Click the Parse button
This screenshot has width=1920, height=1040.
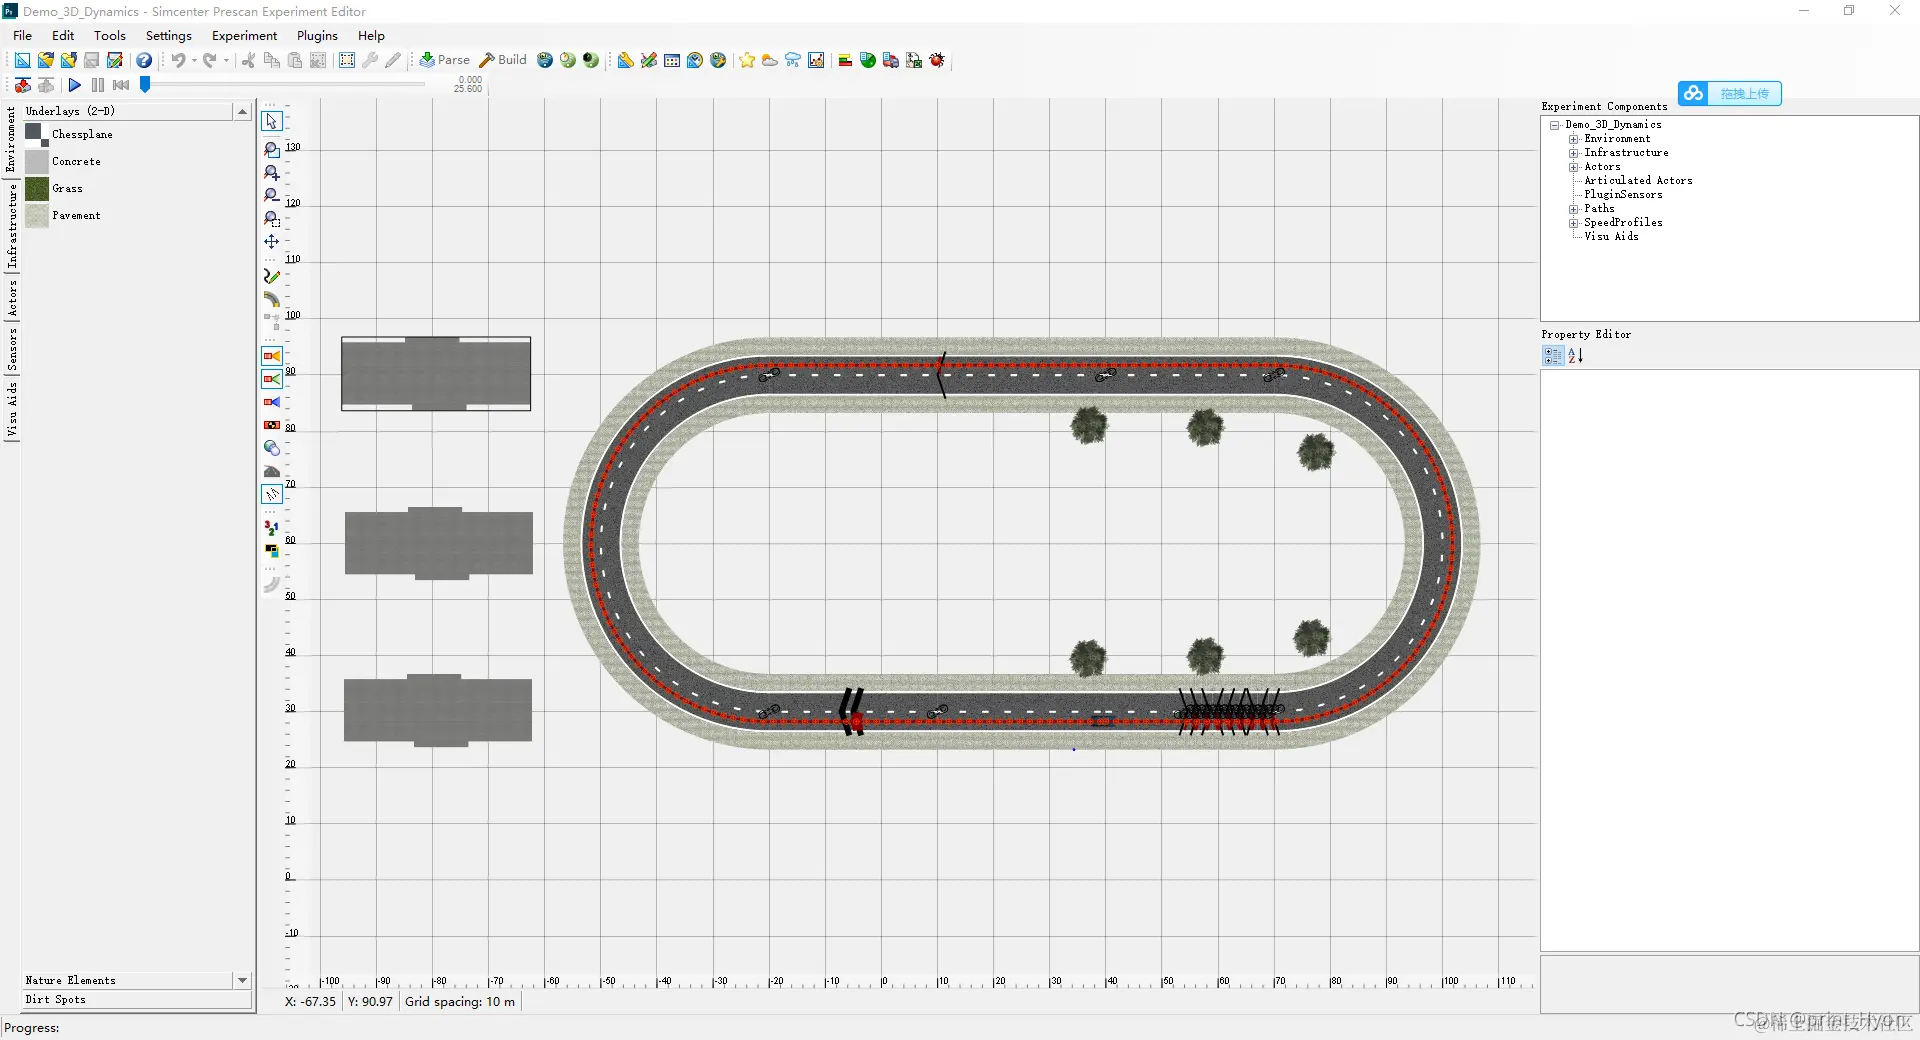(445, 60)
